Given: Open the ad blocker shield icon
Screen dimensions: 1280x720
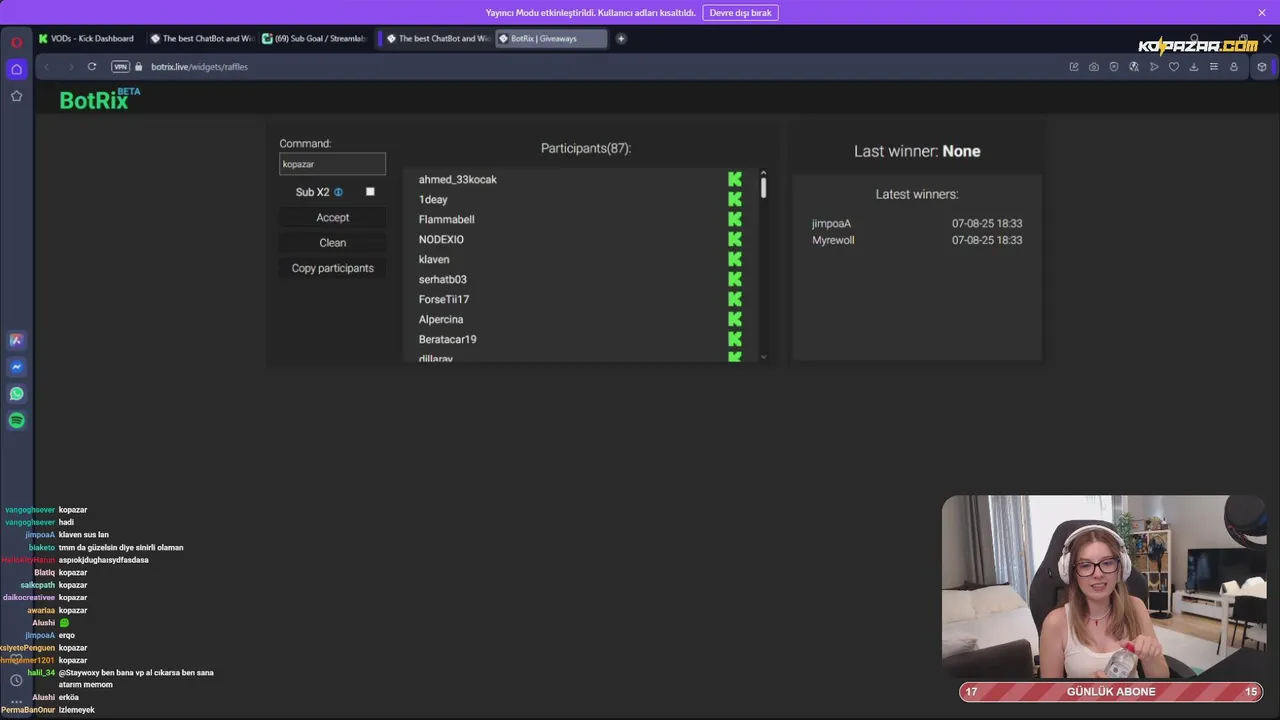Looking at the screenshot, I should click(1114, 67).
